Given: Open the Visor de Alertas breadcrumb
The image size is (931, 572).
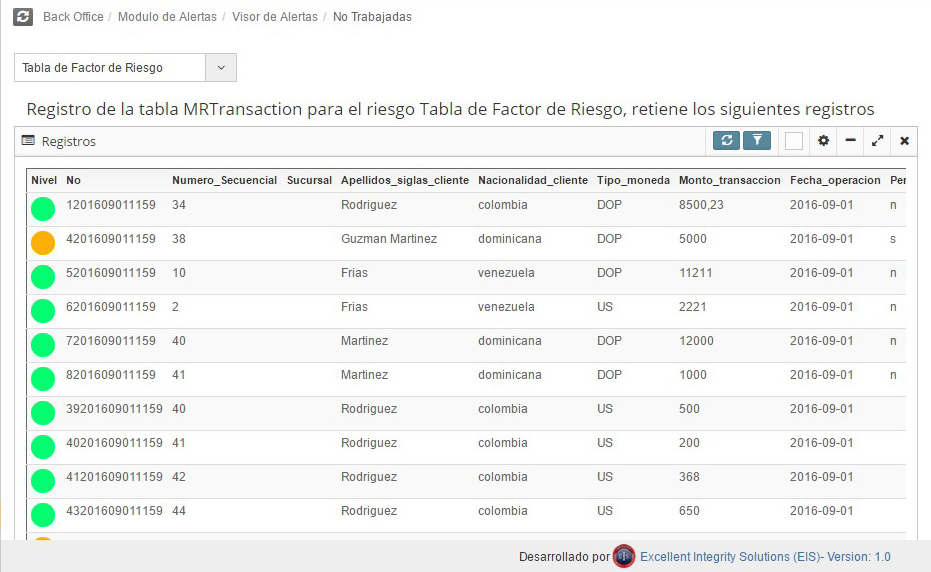Looking at the screenshot, I should [x=274, y=17].
